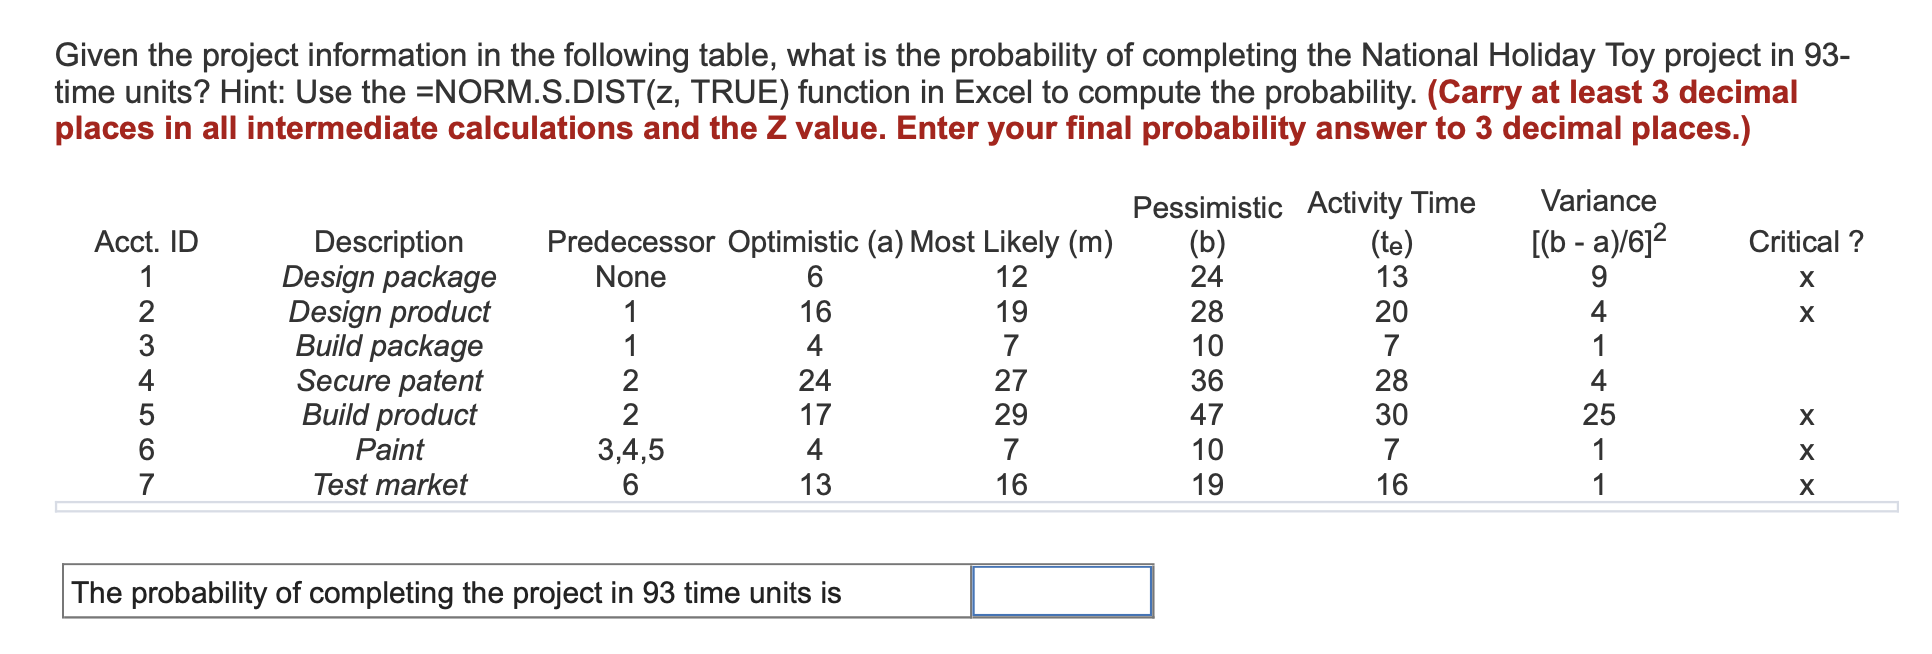Click the Activity Time (te) header
The image size is (1932, 654).
(1390, 224)
